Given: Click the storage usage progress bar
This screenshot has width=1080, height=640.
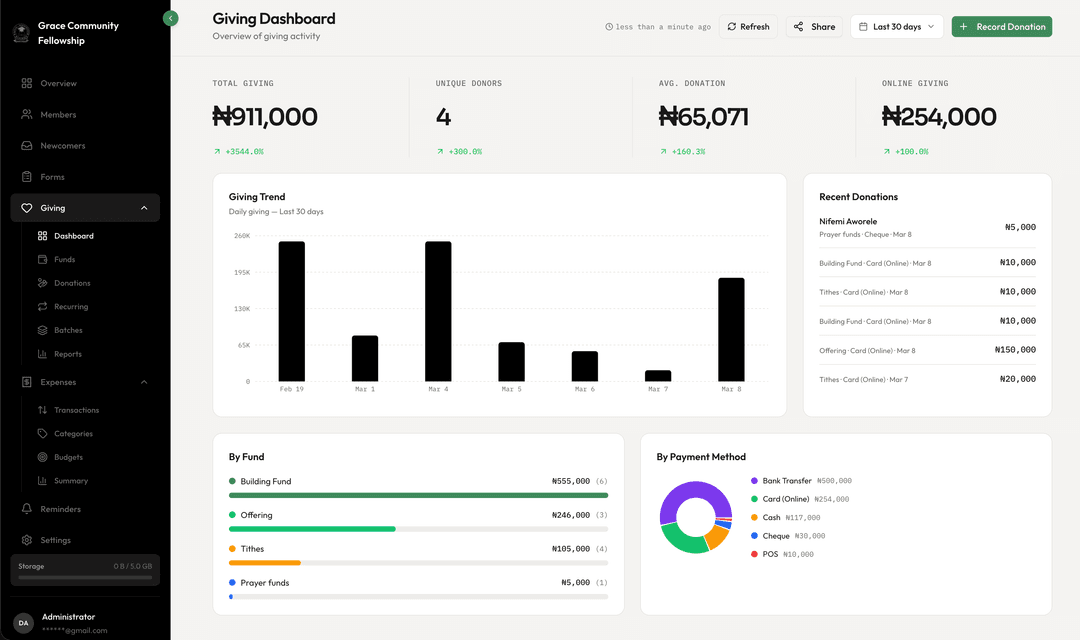Looking at the screenshot, I should point(85,578).
